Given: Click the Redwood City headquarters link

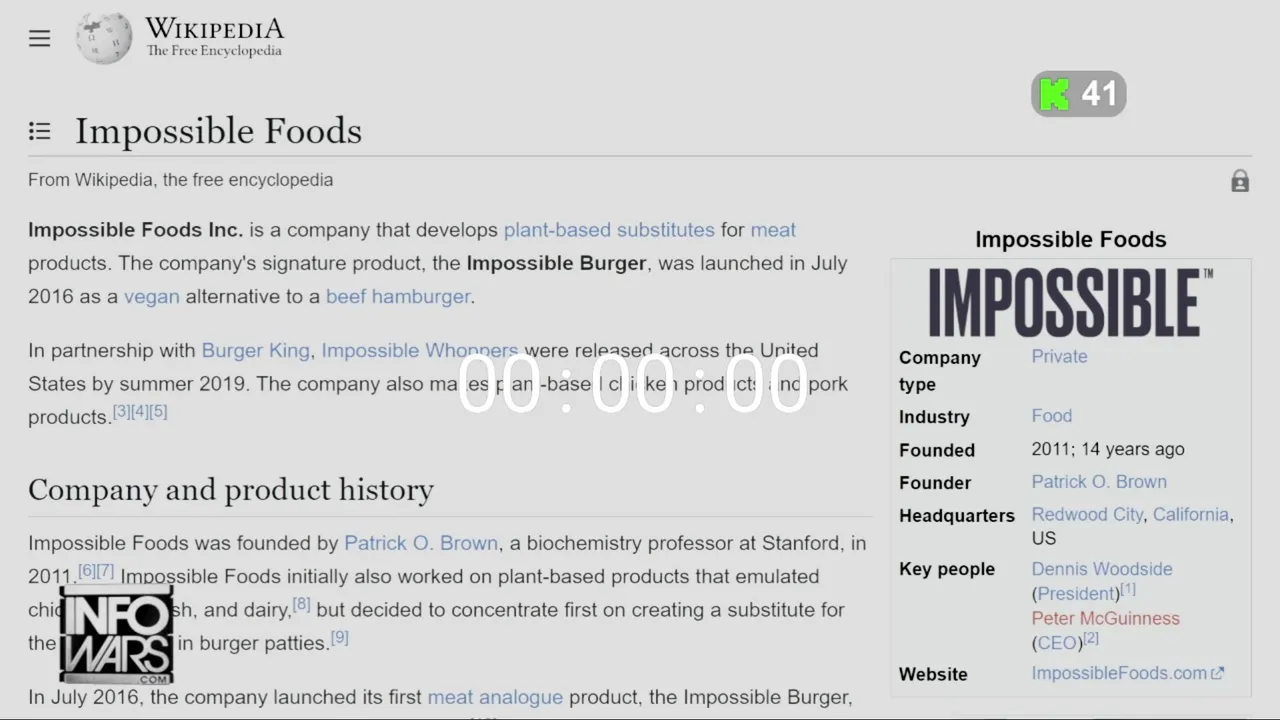Looking at the screenshot, I should (1087, 515).
